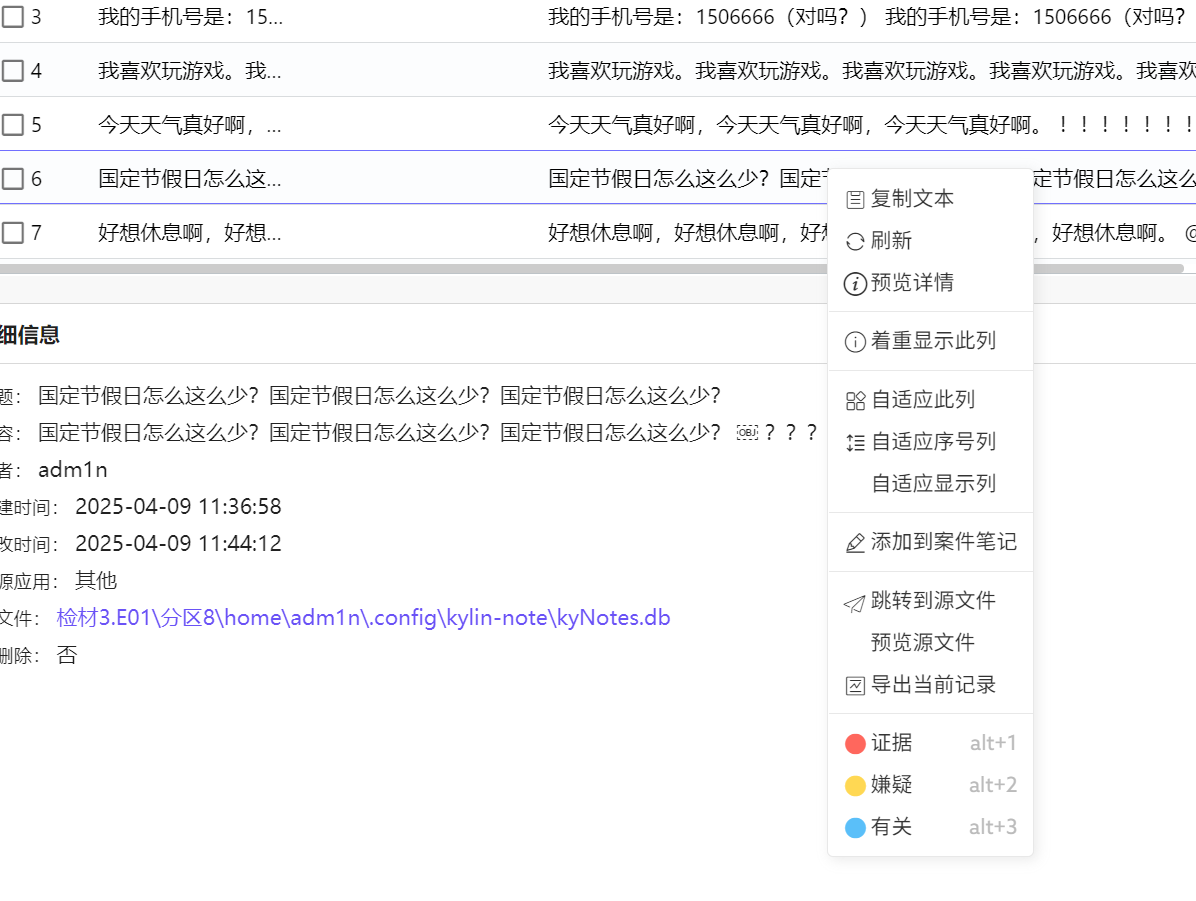Select 自适应显示列 menu entry
Image resolution: width=1196 pixels, height=901 pixels.
(x=930, y=484)
